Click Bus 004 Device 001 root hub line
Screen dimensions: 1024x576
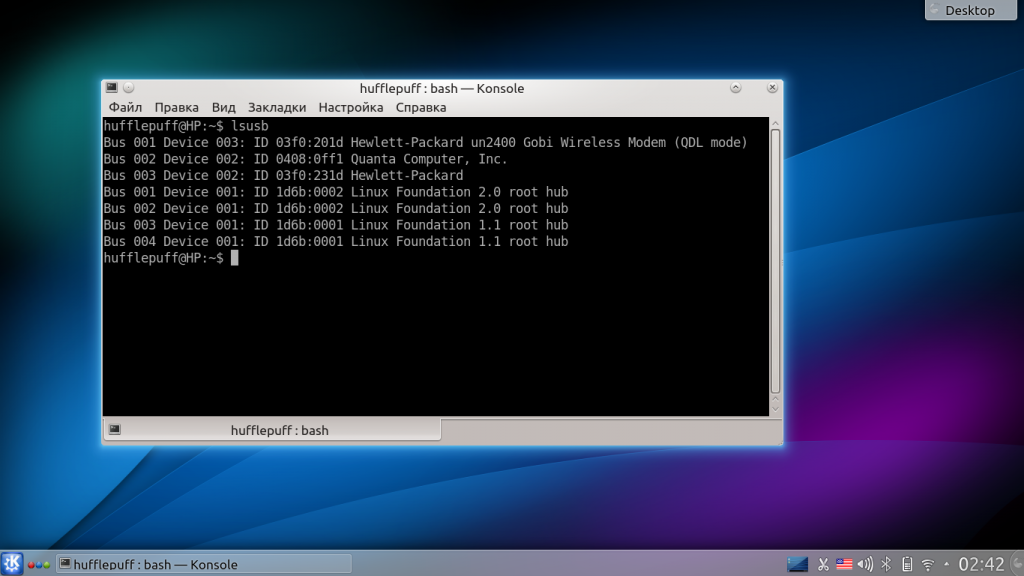click(336, 242)
